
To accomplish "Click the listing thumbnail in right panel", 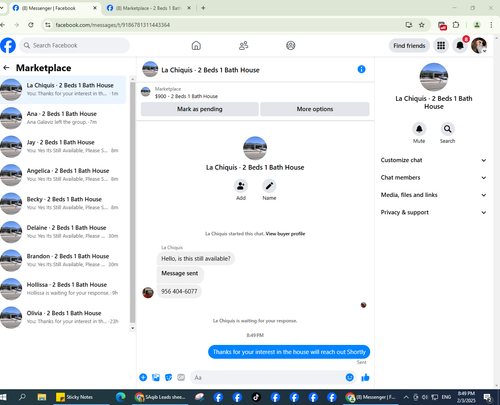I will tap(434, 77).
